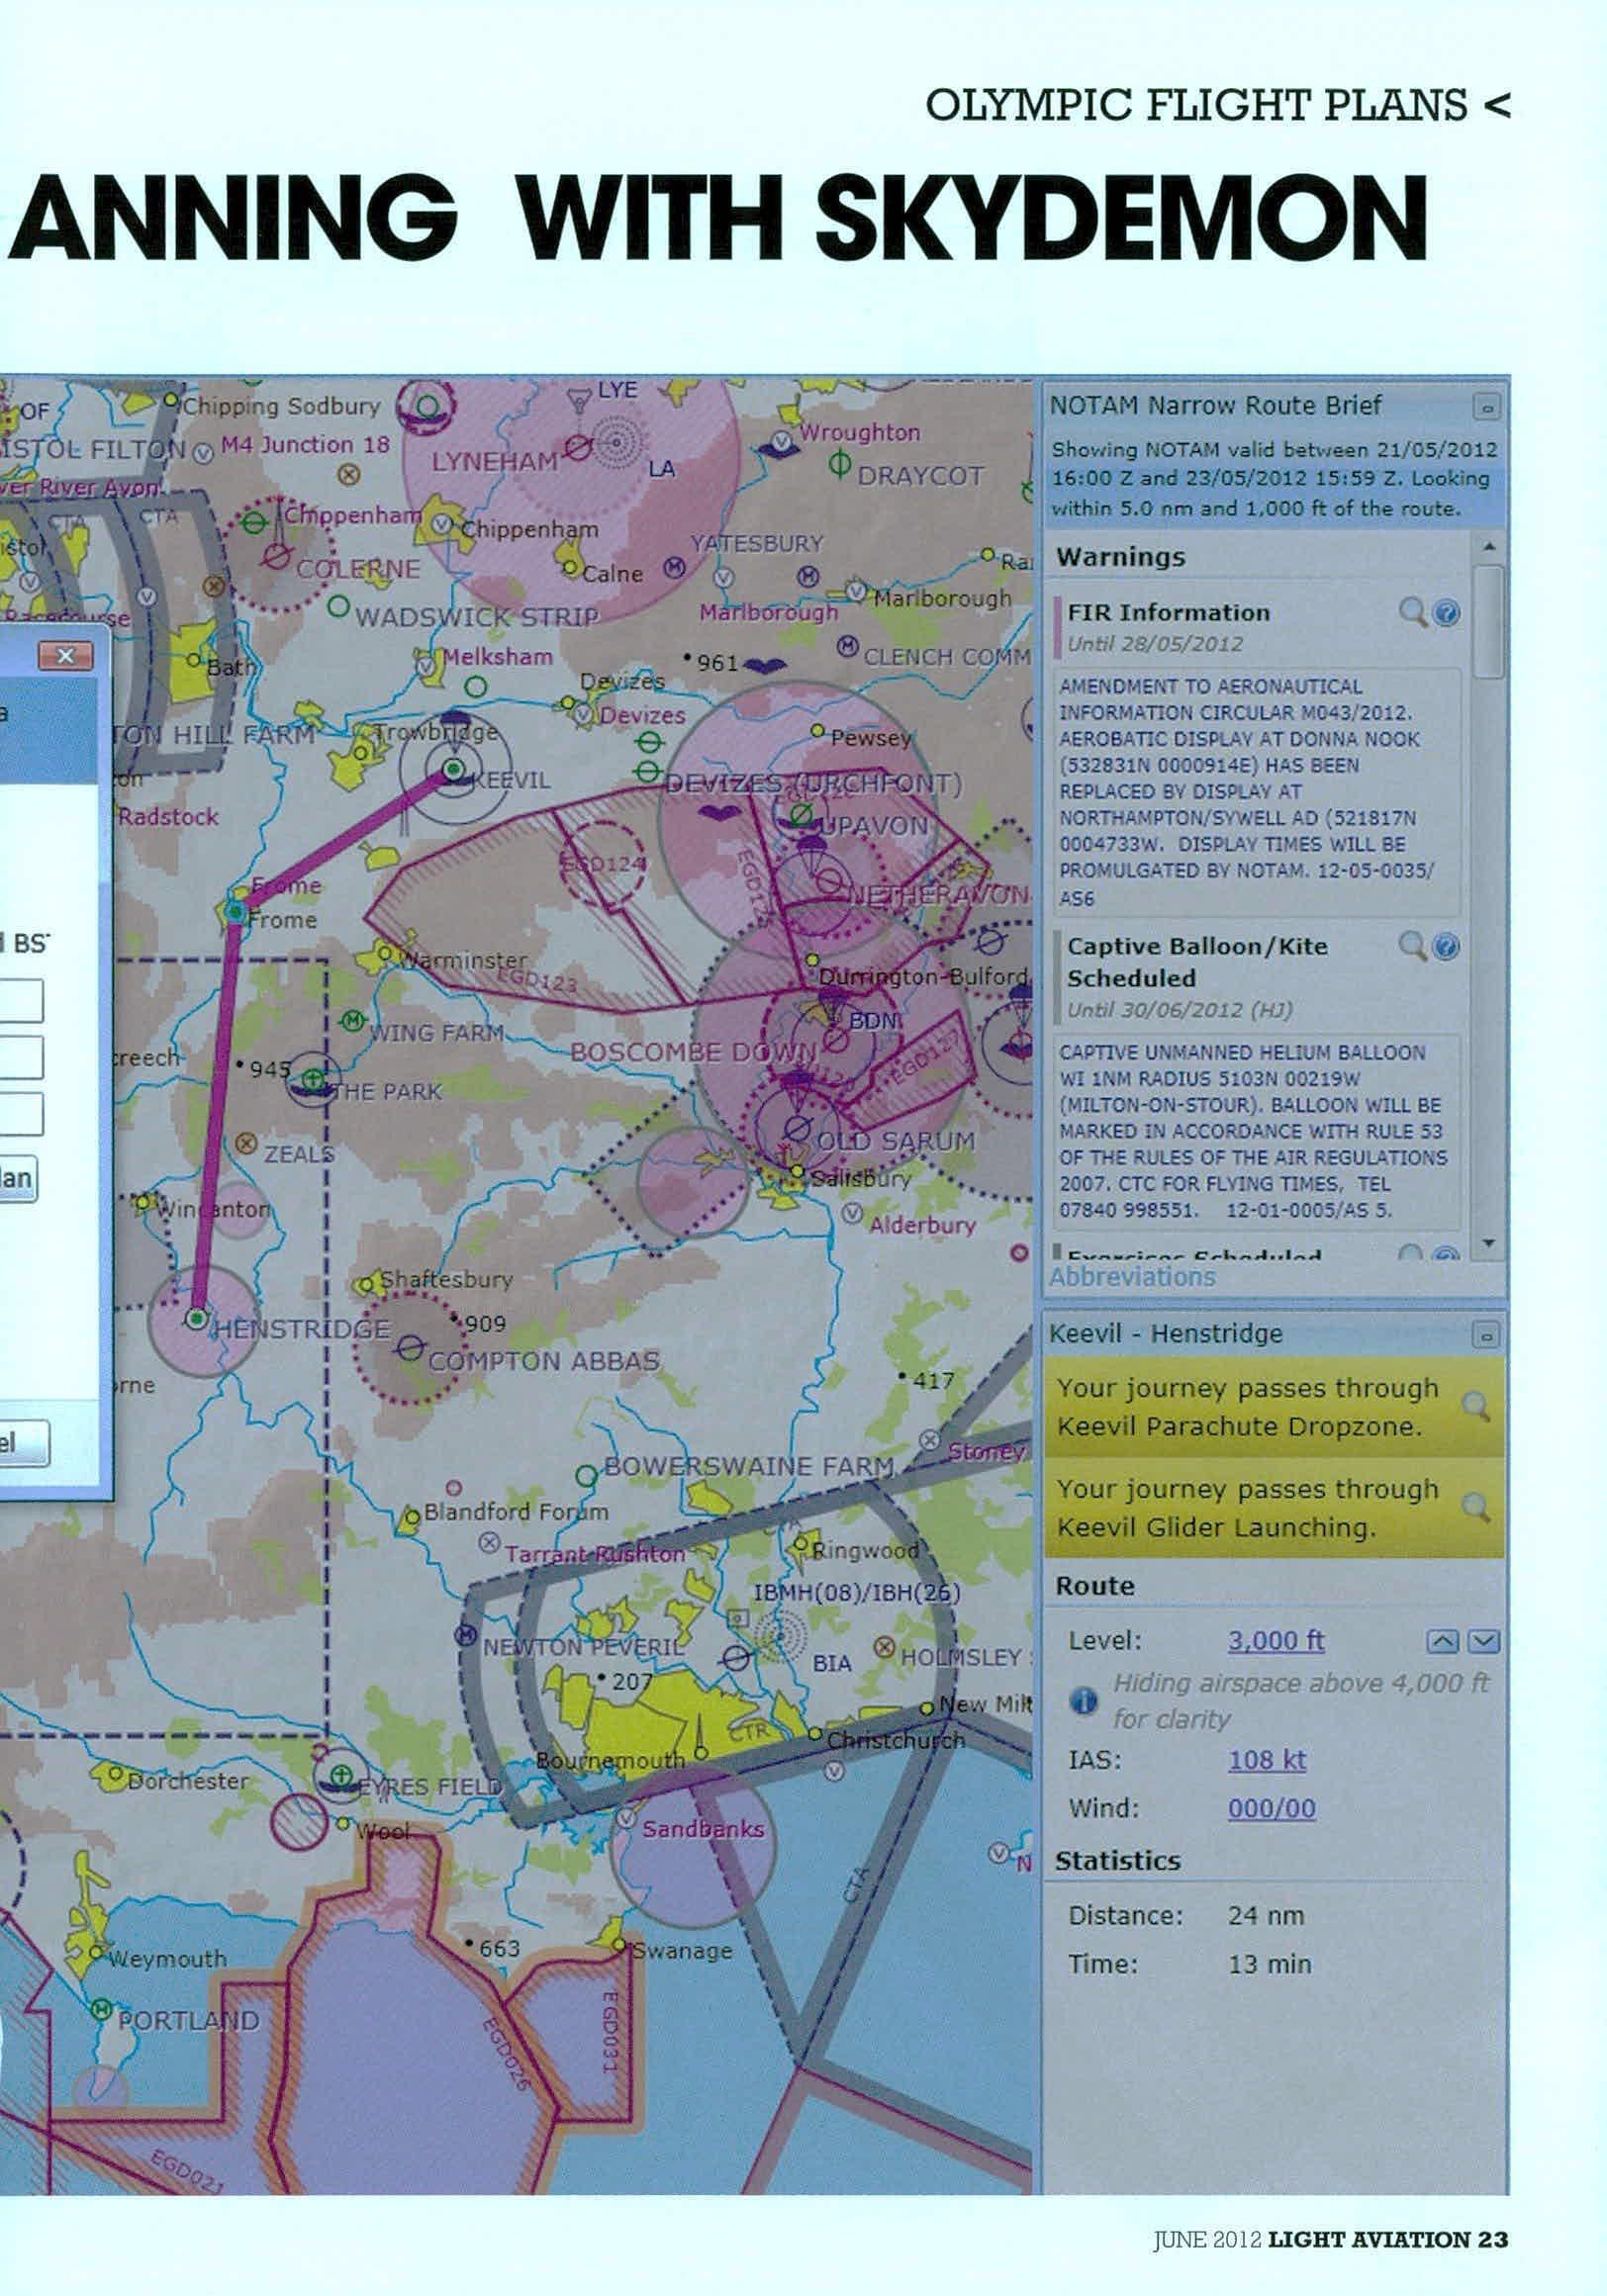The width and height of the screenshot is (1607, 2296).
Task: Click the 'Your journey passes through Keevil Parachute Dropzone' warning
Action: [x=1274, y=1406]
